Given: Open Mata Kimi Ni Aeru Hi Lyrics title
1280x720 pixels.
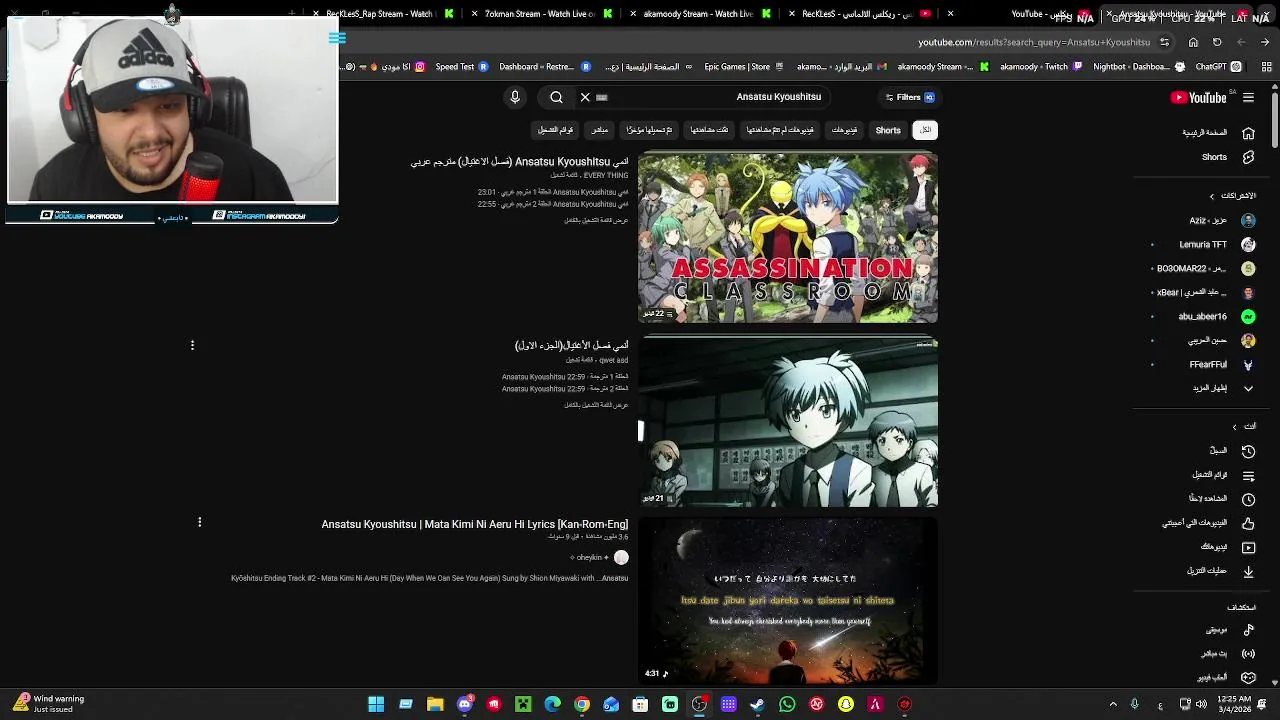Looking at the screenshot, I should coord(475,524).
